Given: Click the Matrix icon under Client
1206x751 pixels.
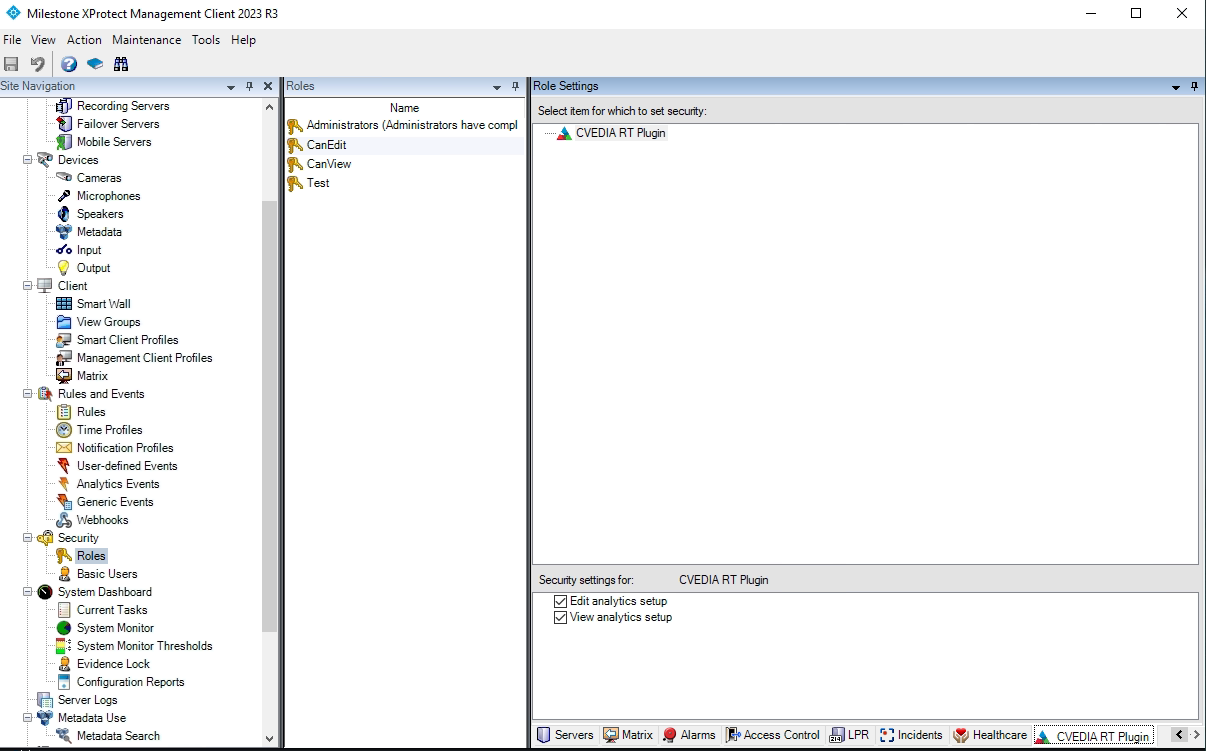Looking at the screenshot, I should click(64, 376).
